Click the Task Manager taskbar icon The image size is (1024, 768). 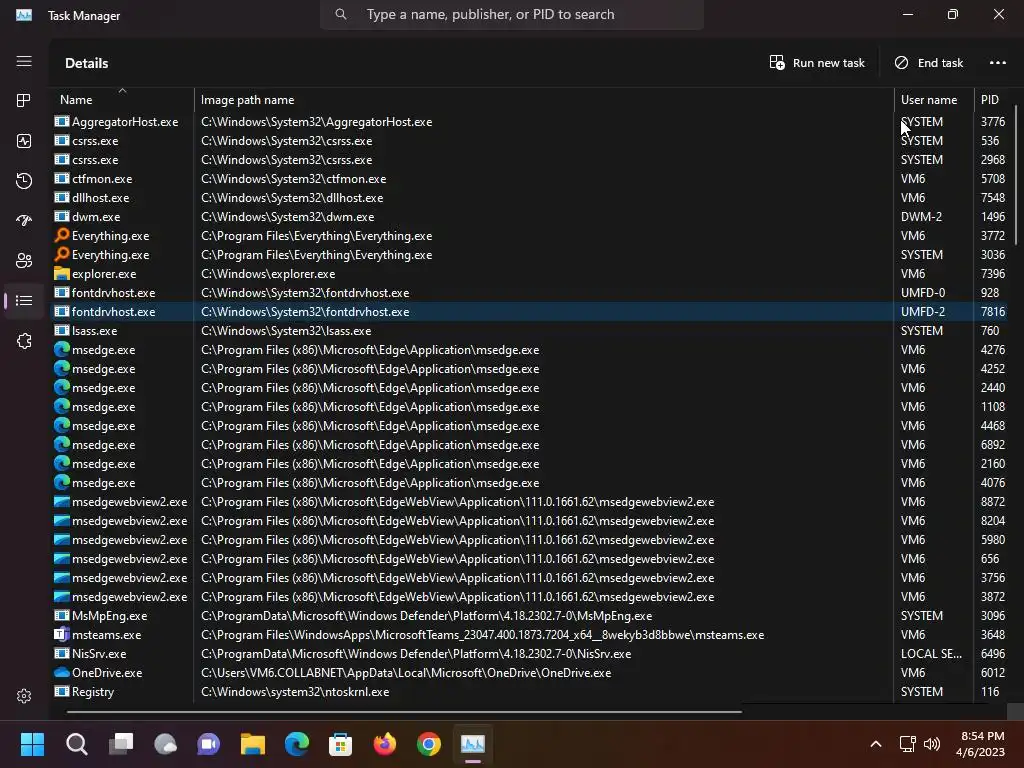pyautogui.click(x=473, y=744)
